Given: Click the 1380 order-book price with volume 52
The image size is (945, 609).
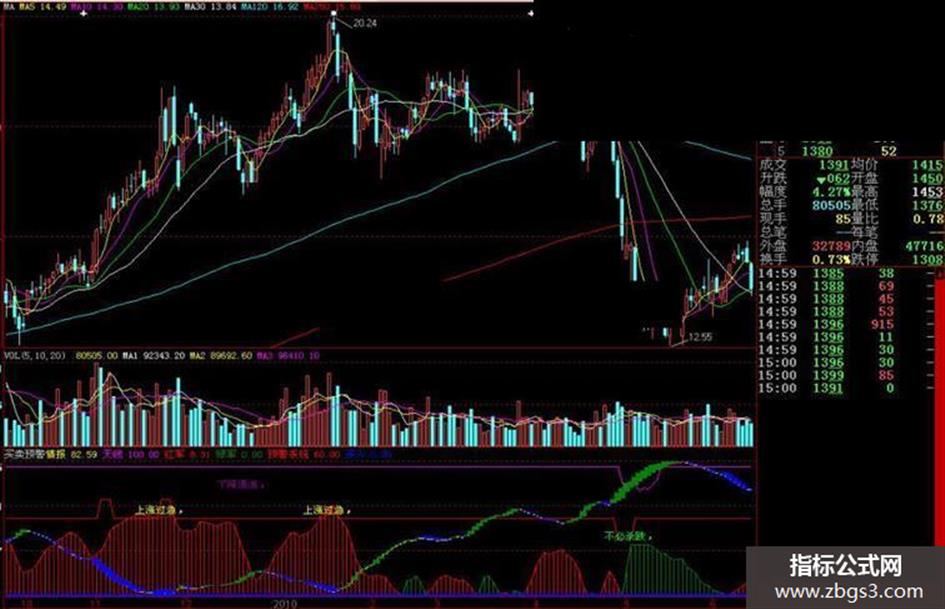Looking at the screenshot, I should 817,151.
